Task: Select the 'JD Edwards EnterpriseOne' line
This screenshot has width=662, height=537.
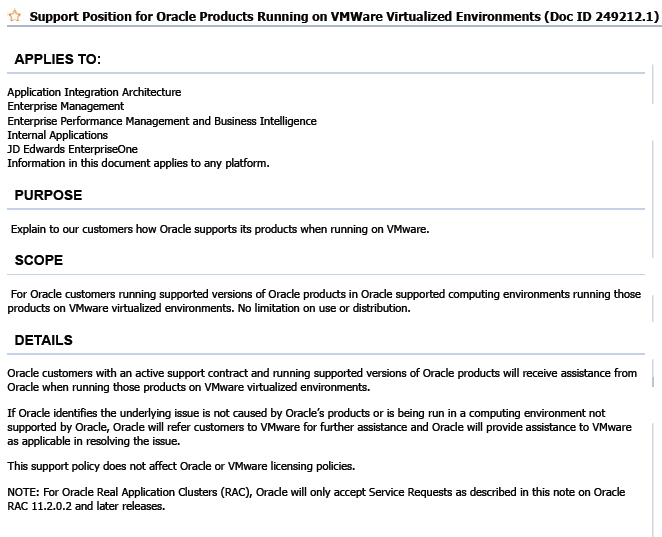Action: (x=72, y=149)
